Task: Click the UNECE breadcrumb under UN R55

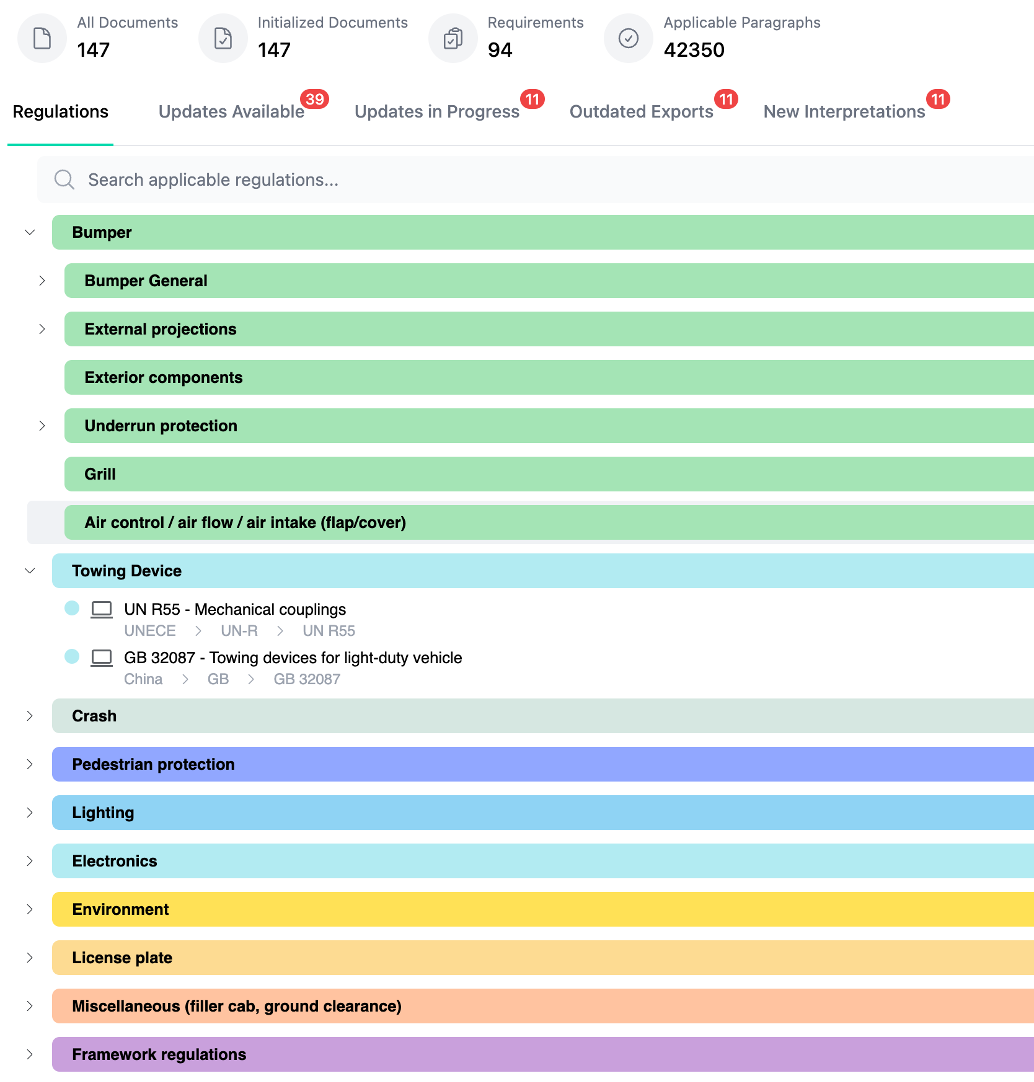Action: tap(150, 631)
